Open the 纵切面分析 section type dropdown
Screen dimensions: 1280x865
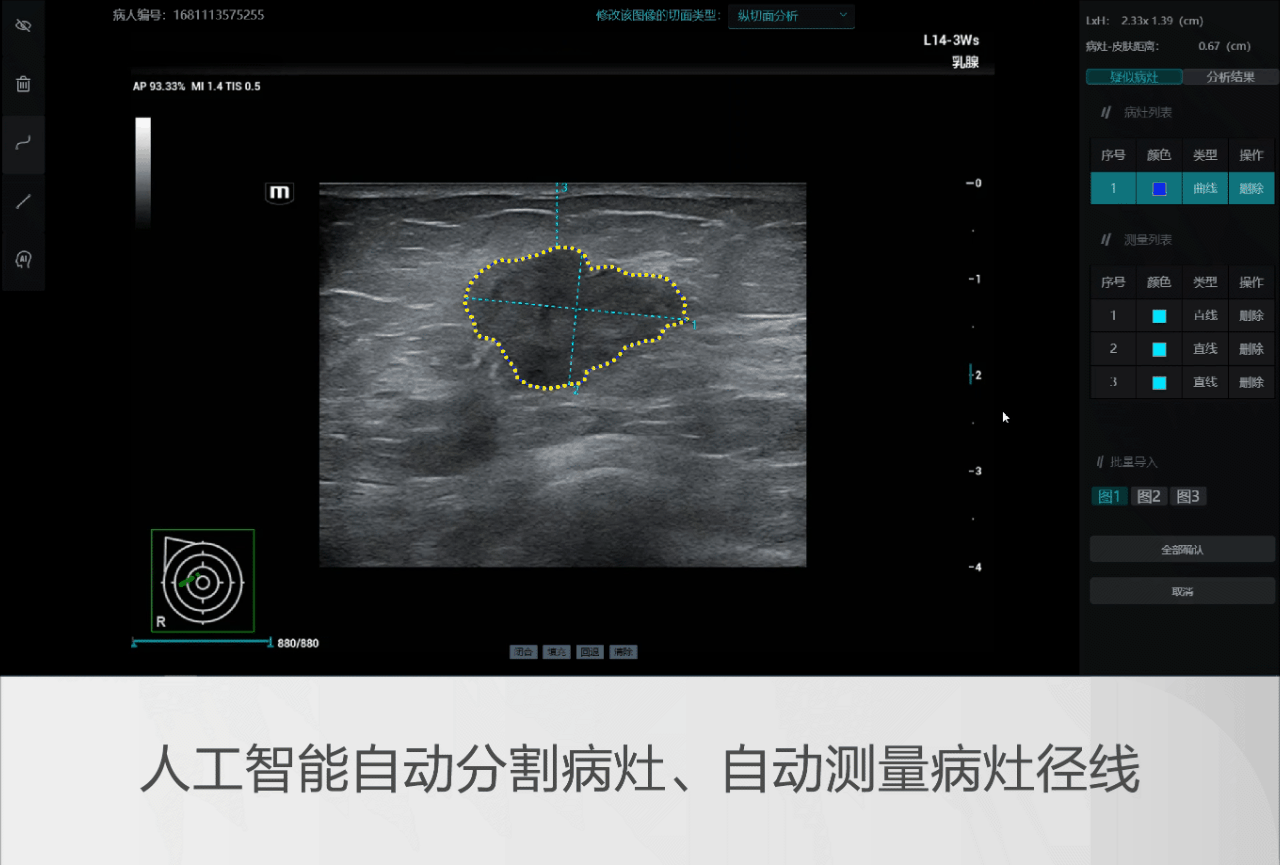791,16
